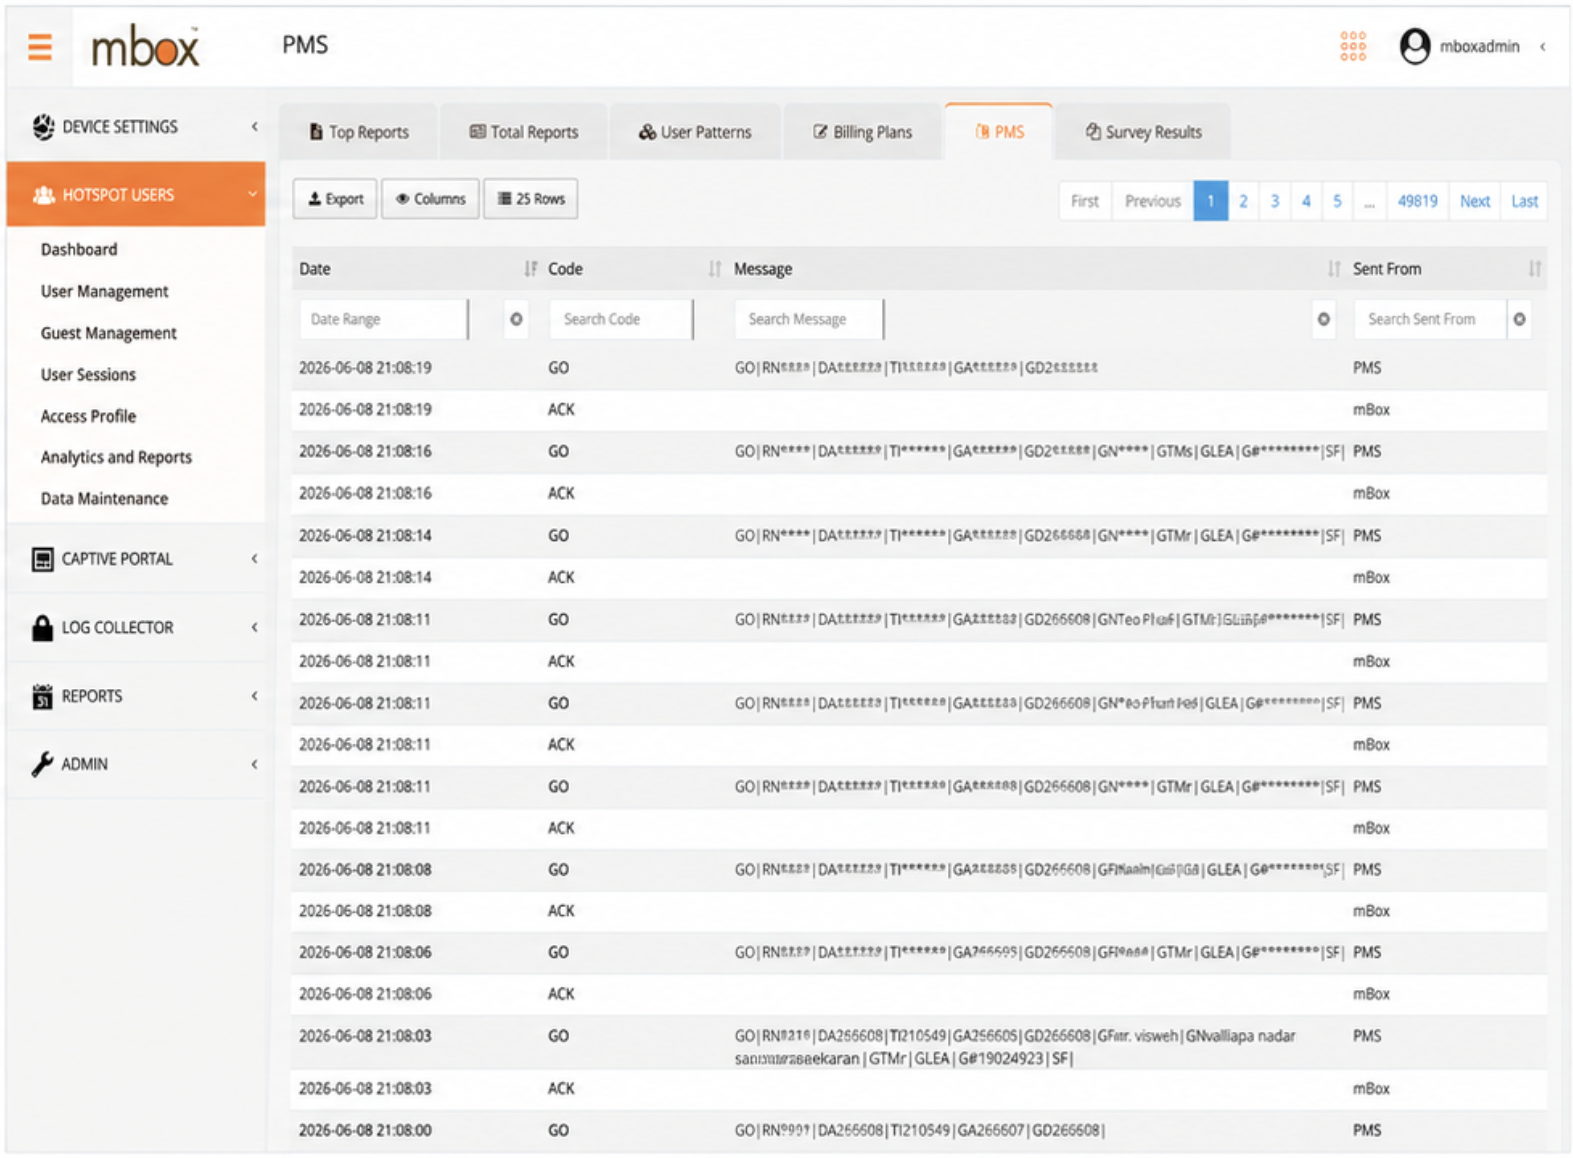This screenshot has height=1158, width=1573.
Task: Sort by the Message column
Action: coord(1333,269)
